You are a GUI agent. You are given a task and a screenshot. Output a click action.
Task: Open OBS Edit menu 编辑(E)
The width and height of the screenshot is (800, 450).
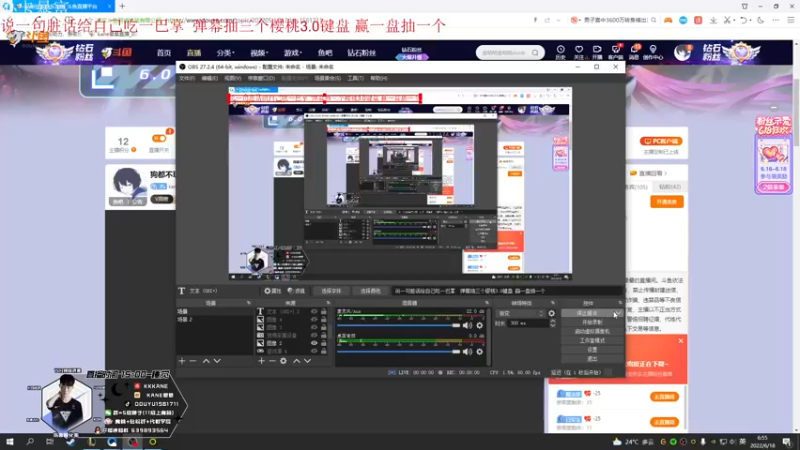coord(209,78)
